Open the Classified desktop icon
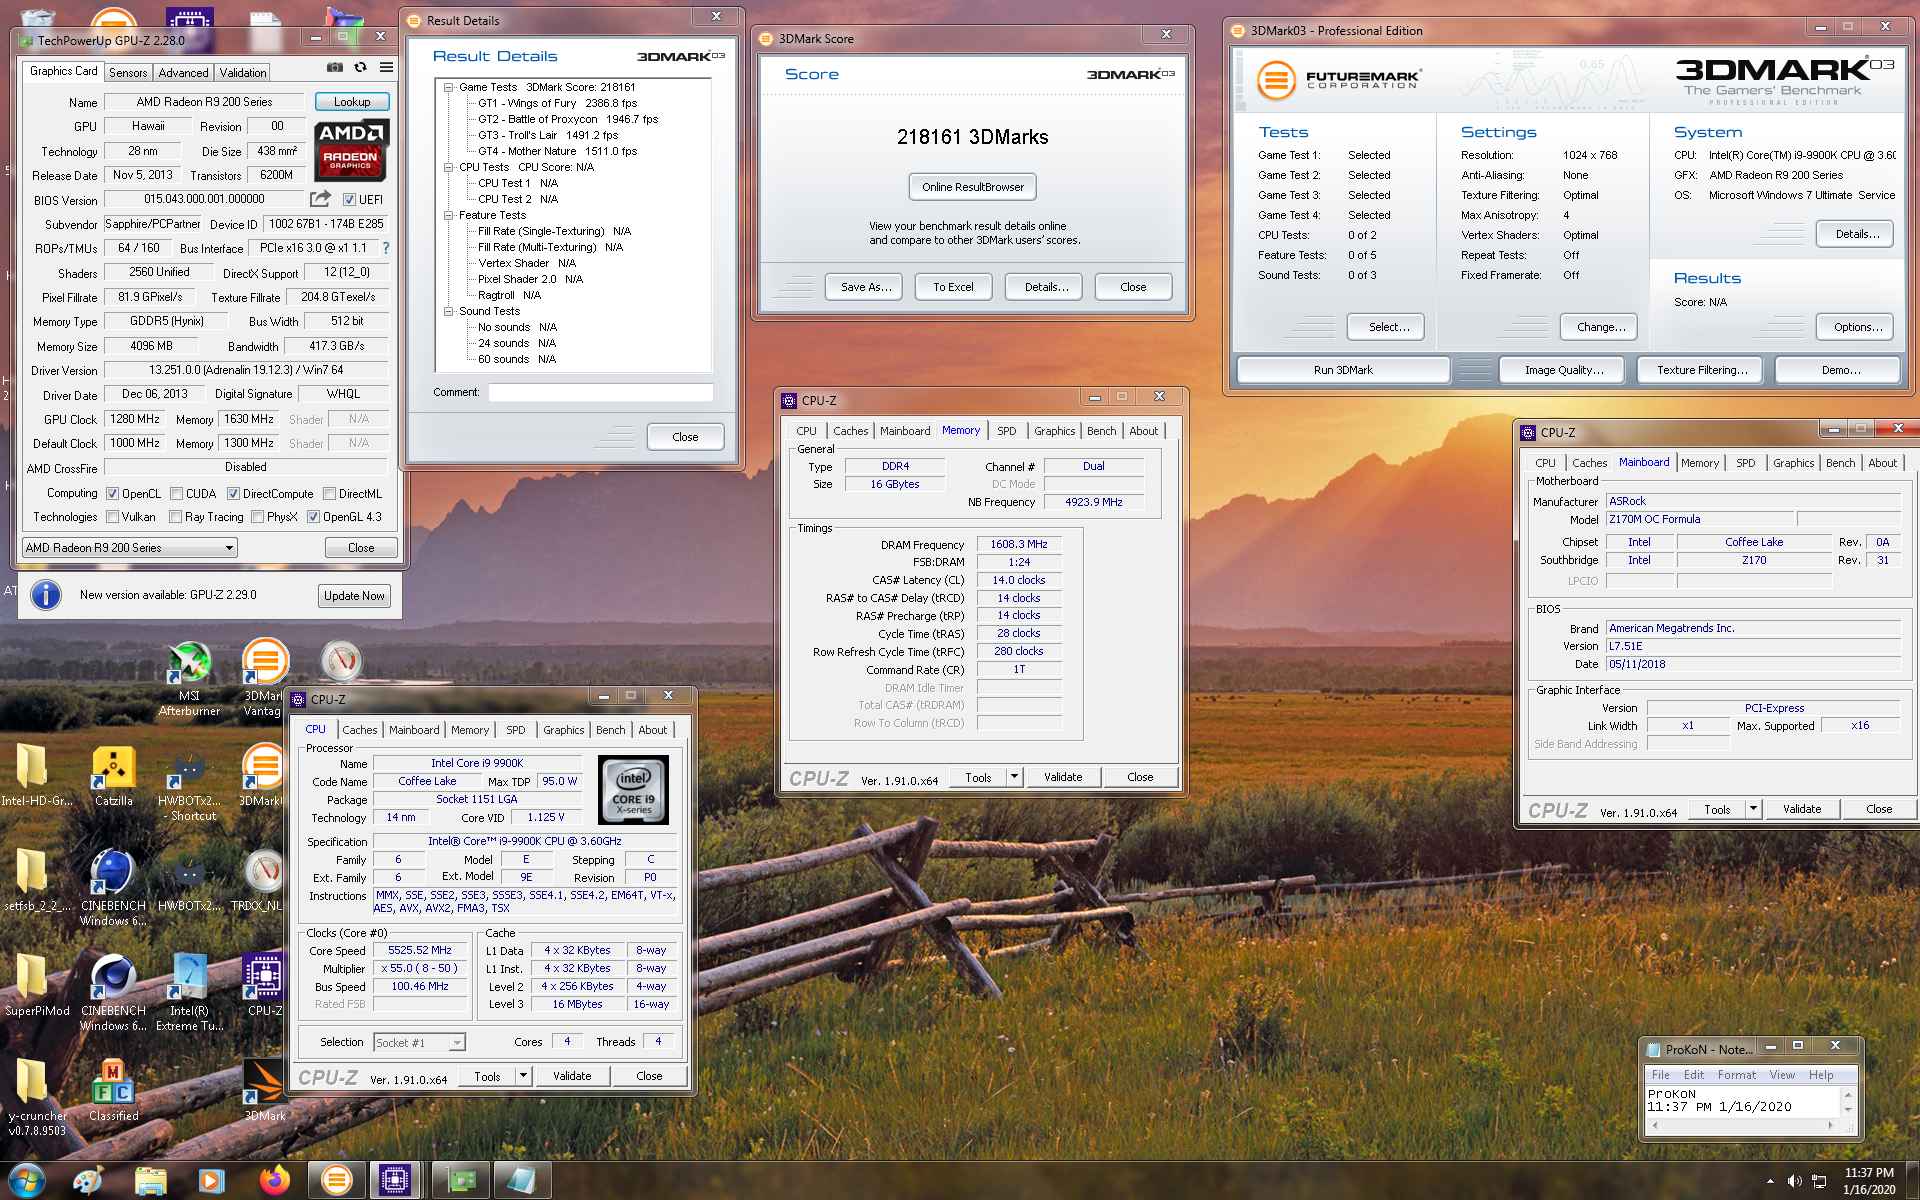1920x1200 pixels. click(113, 1091)
